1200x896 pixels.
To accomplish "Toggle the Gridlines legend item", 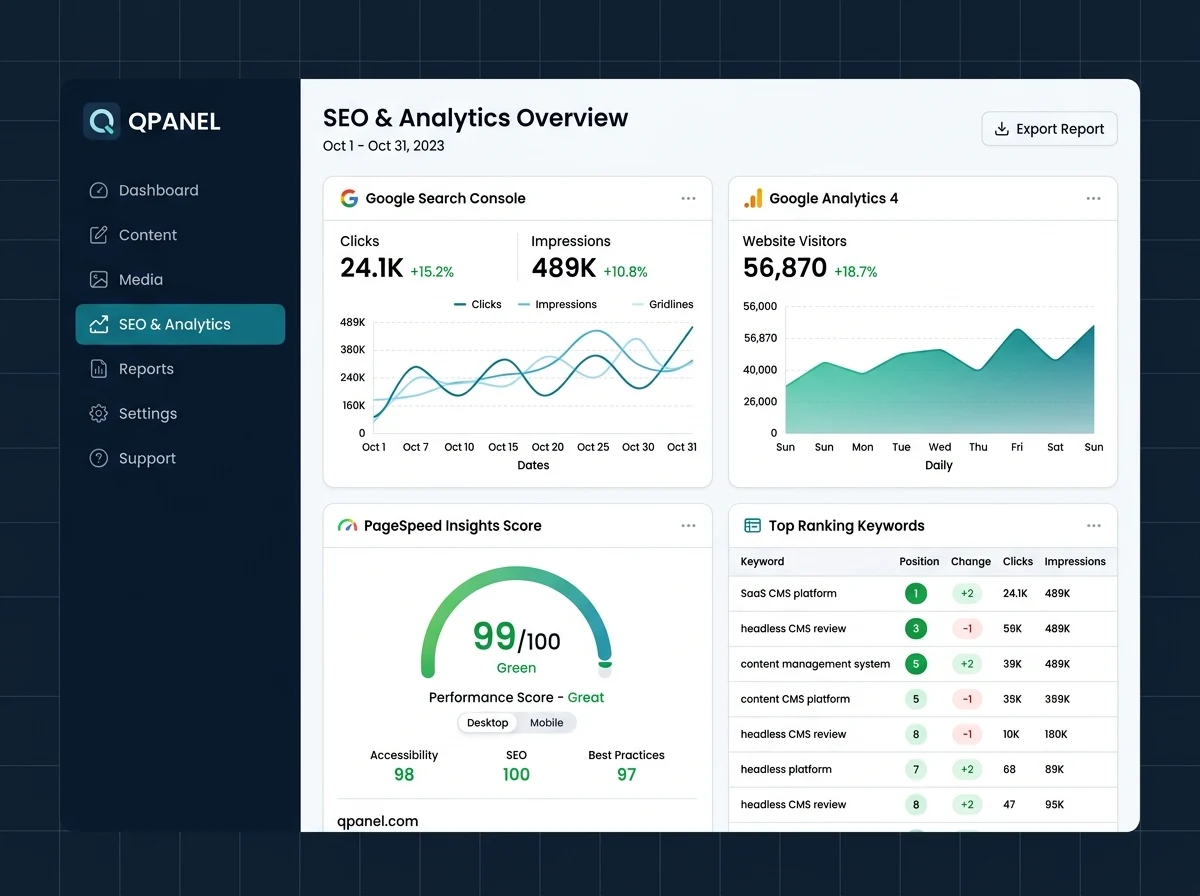I will pyautogui.click(x=662, y=304).
